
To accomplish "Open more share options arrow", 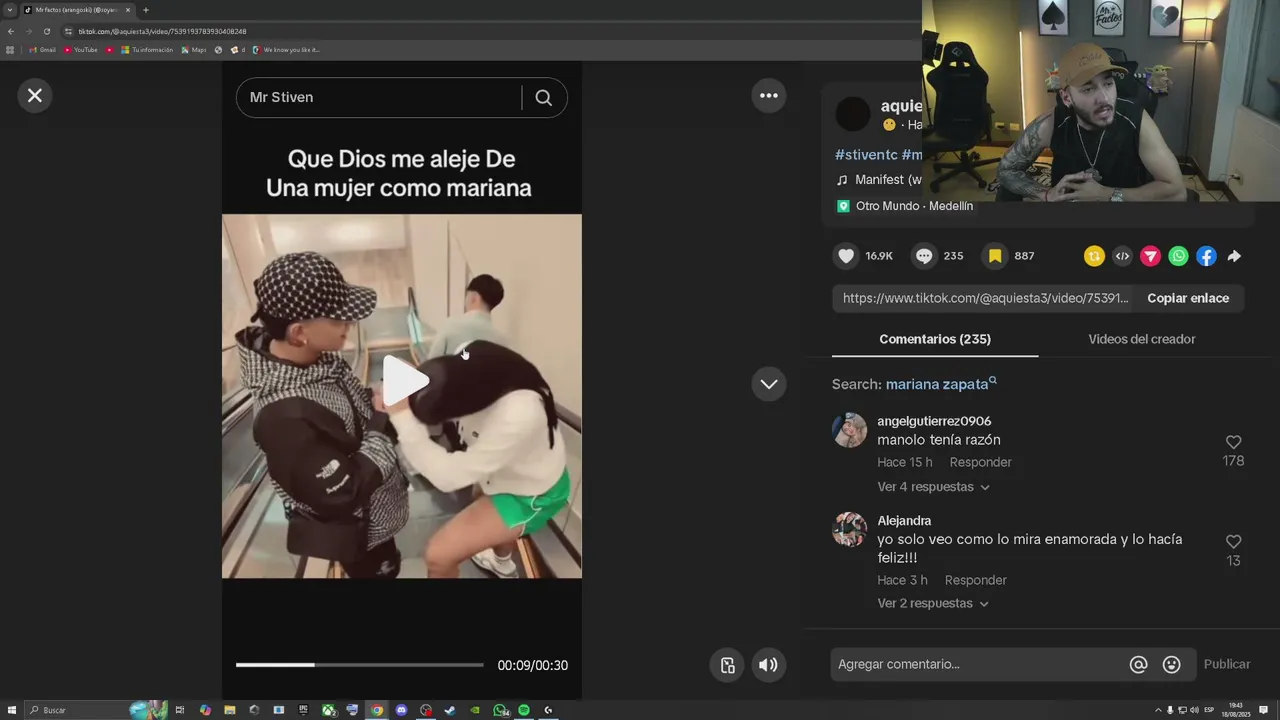I will pyautogui.click(x=1234, y=256).
